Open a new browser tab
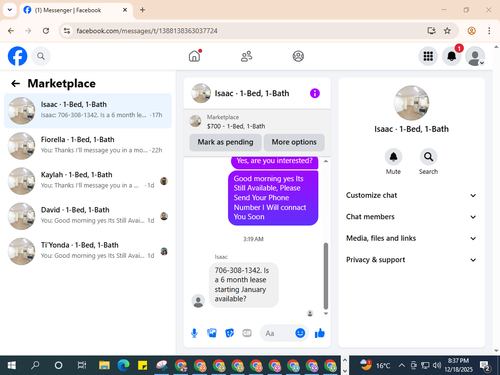The image size is (500, 375). (142, 10)
